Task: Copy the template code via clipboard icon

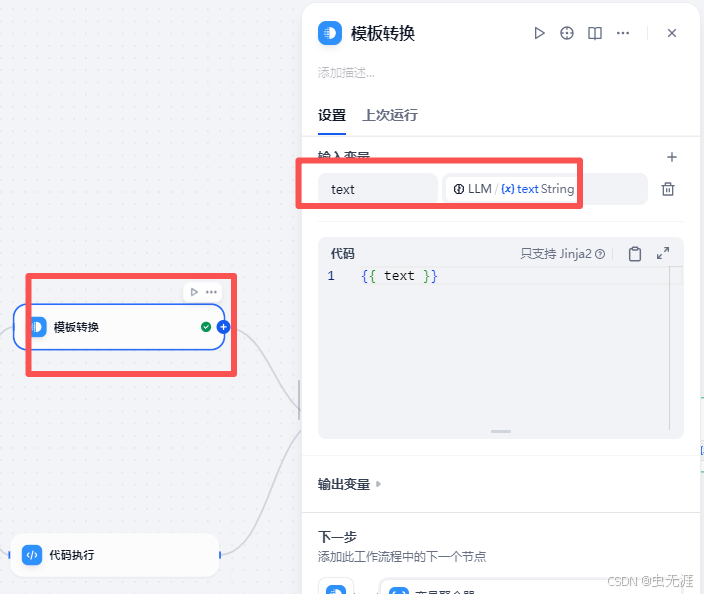Action: click(634, 254)
